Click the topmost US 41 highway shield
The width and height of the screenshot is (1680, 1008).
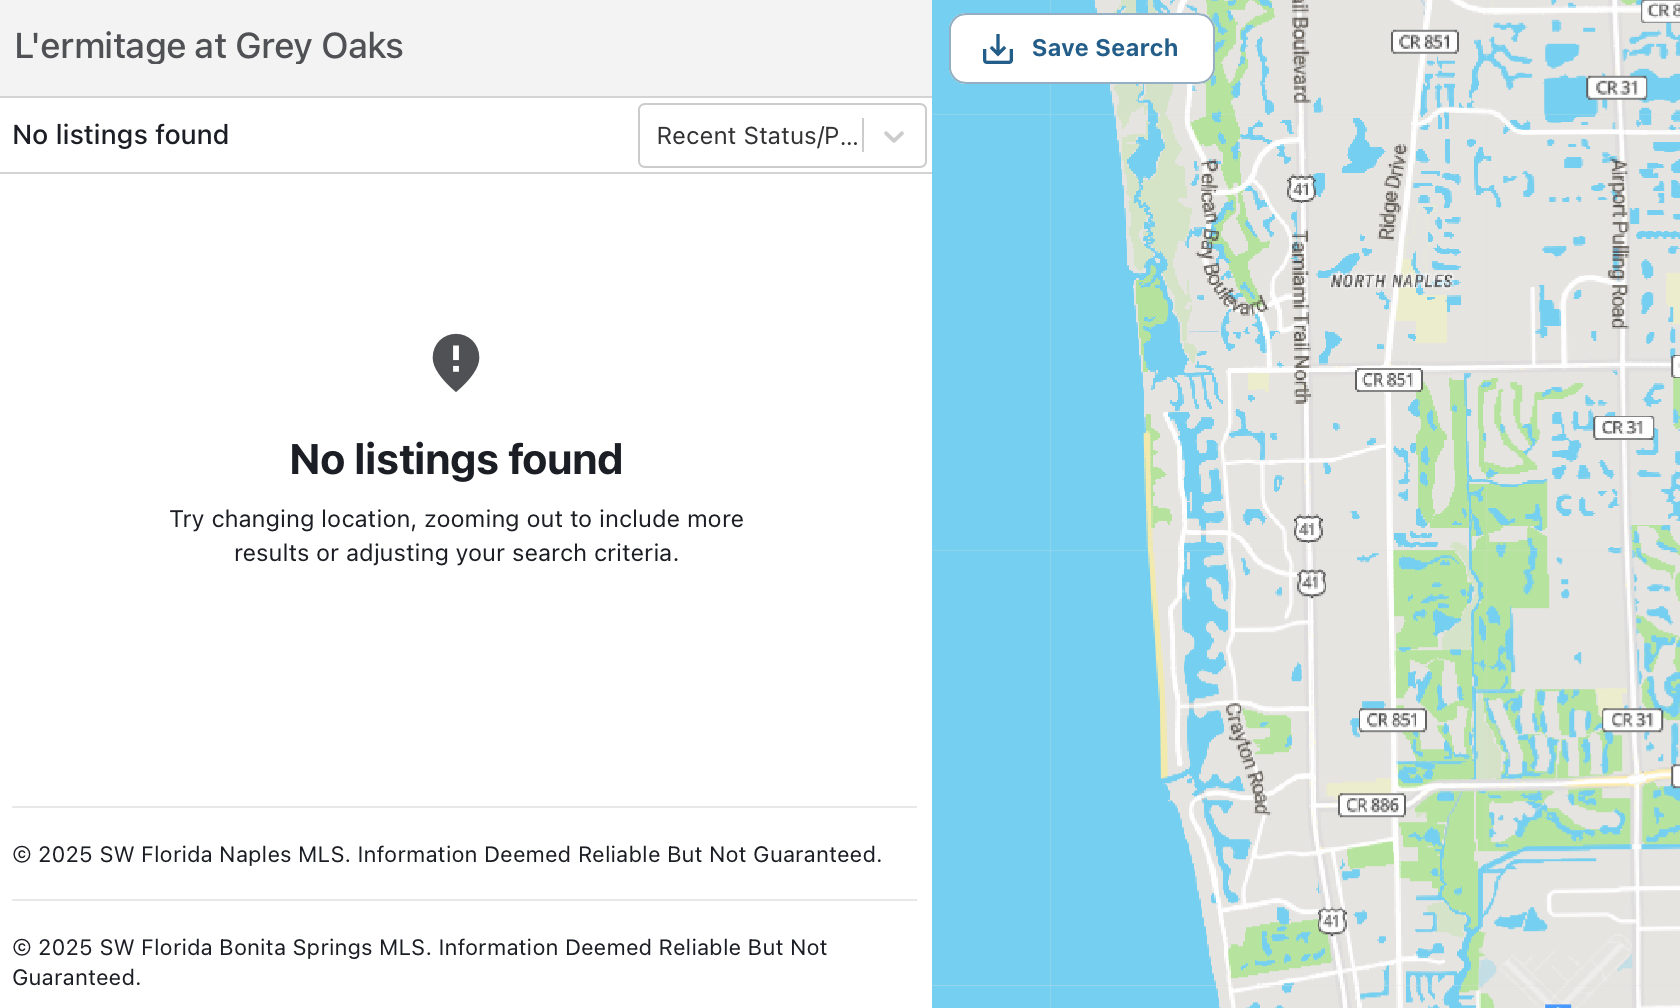point(1301,188)
